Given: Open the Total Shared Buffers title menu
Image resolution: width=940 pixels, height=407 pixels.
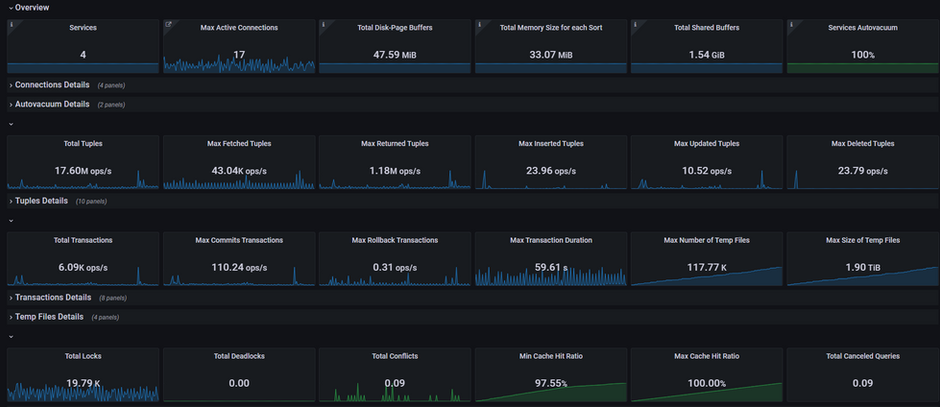Looking at the screenshot, I should [x=706, y=28].
